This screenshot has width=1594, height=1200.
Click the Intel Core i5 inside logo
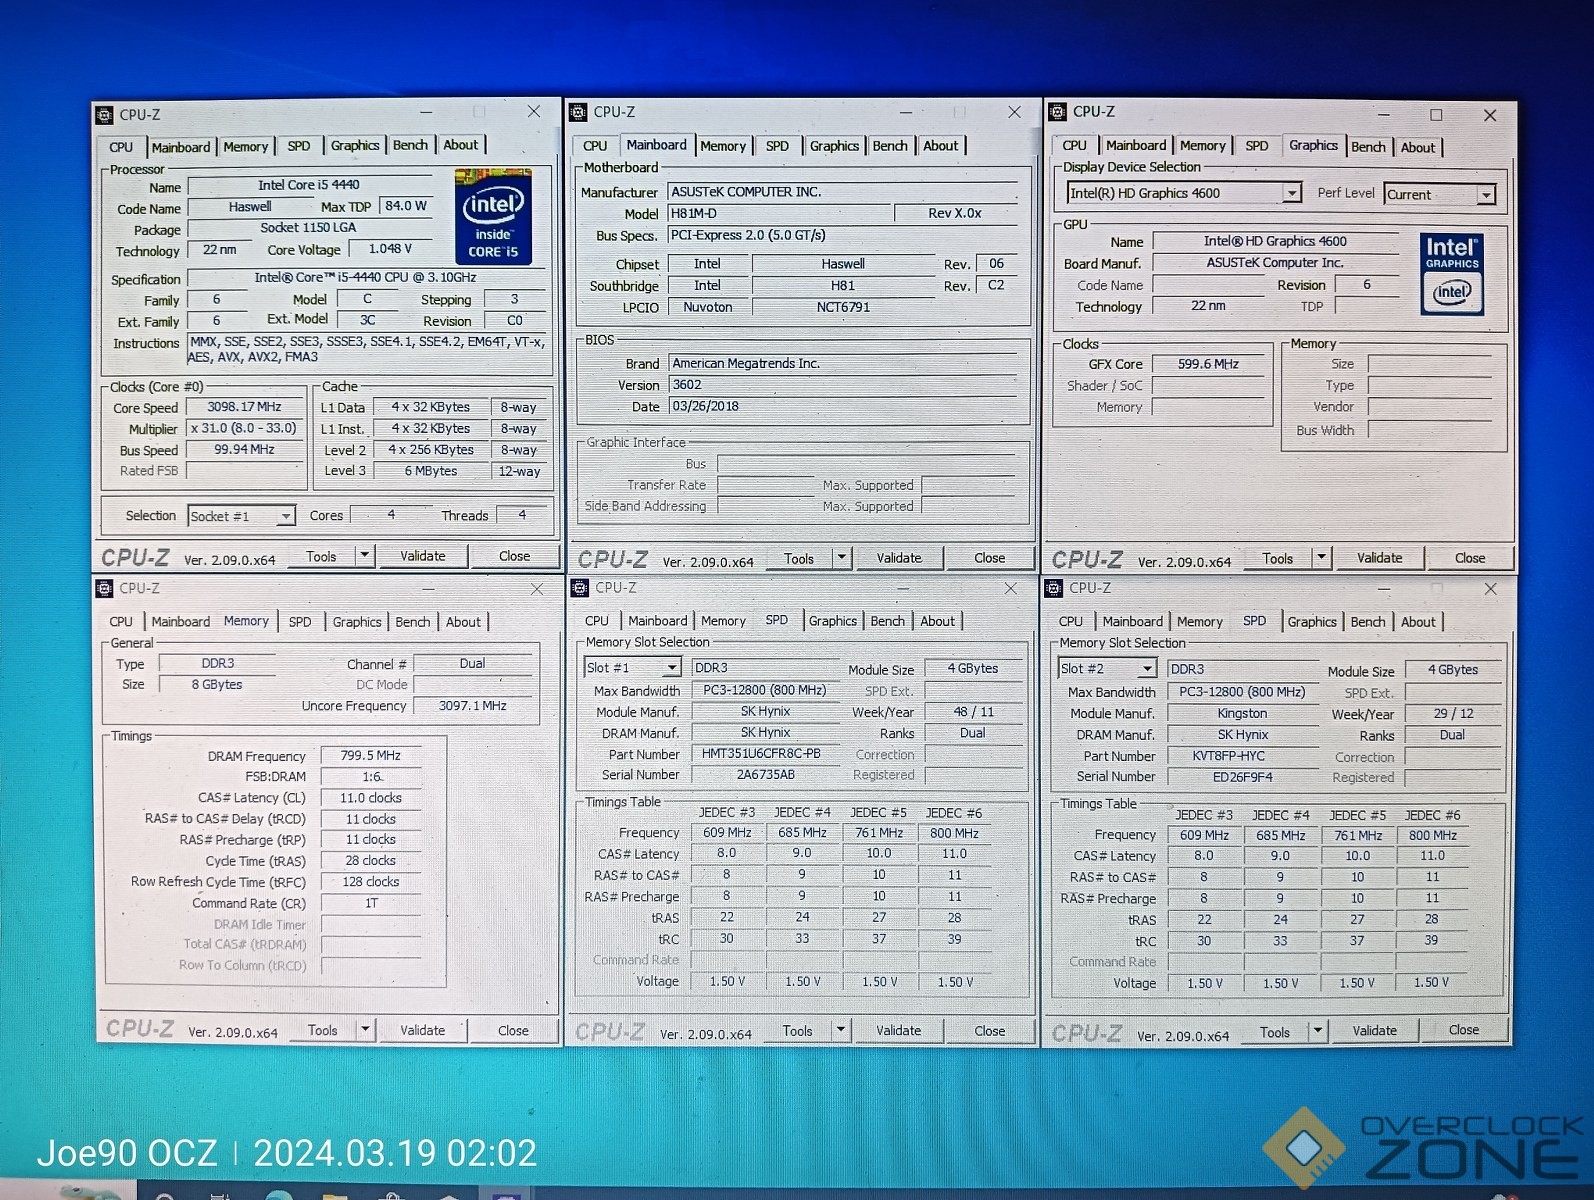[493, 216]
